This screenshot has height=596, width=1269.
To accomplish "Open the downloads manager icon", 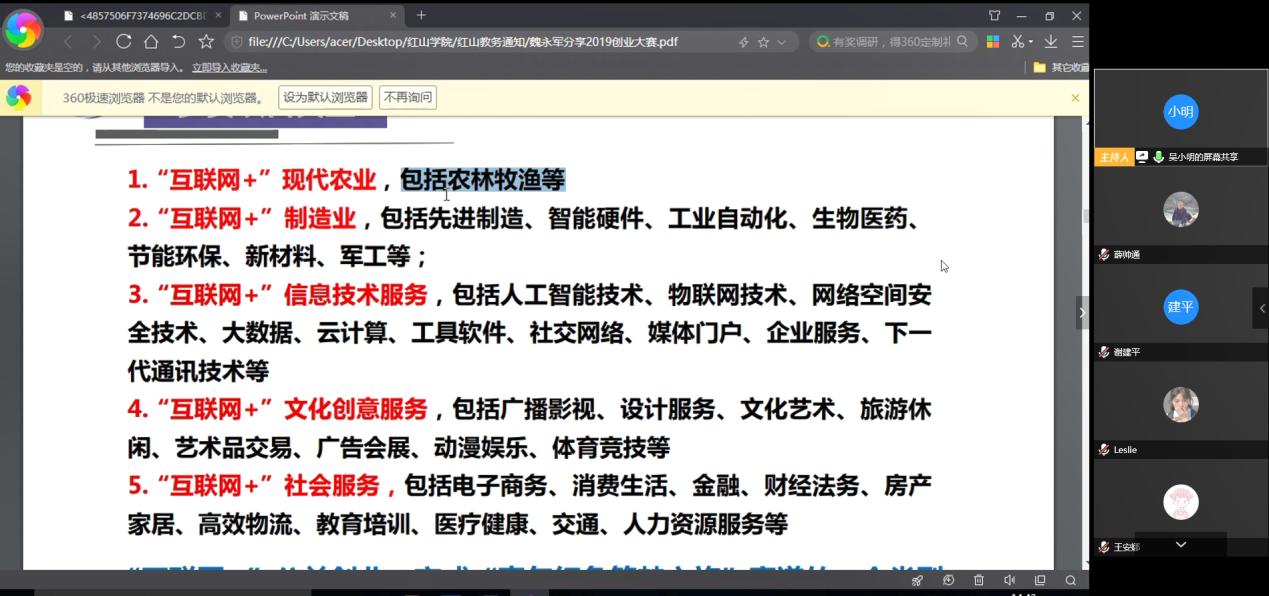I will coord(1051,42).
